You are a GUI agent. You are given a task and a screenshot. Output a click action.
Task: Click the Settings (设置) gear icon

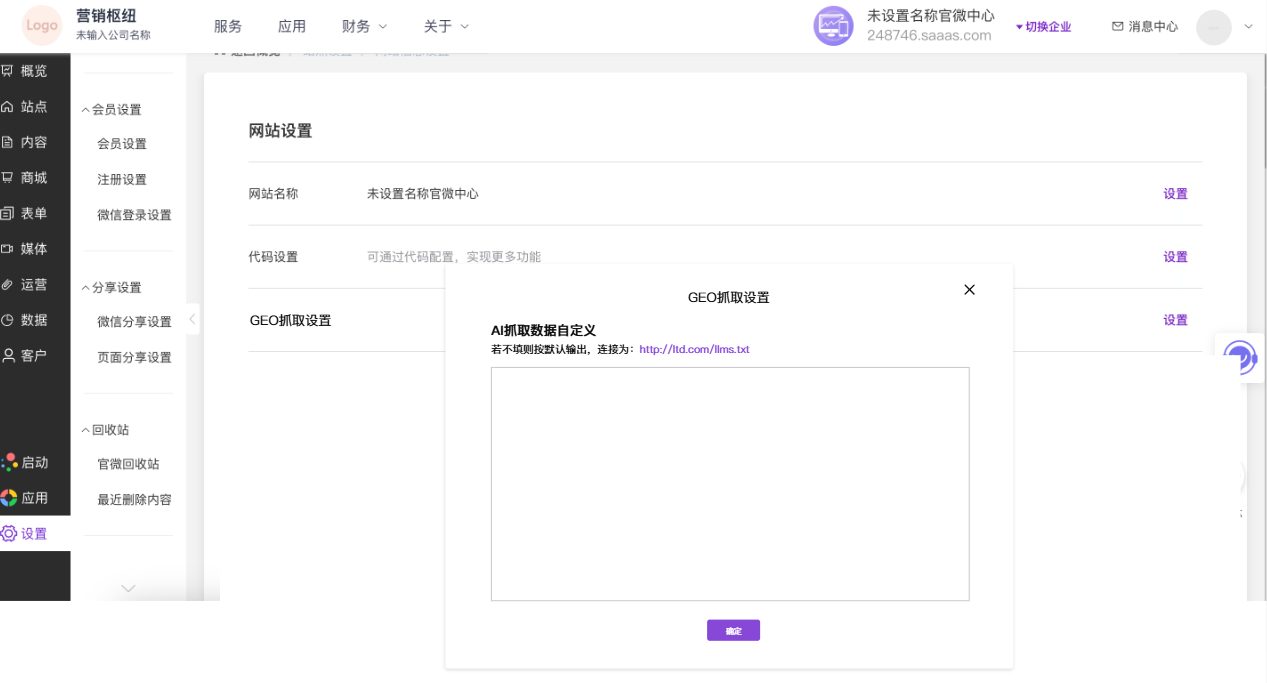click(9, 534)
